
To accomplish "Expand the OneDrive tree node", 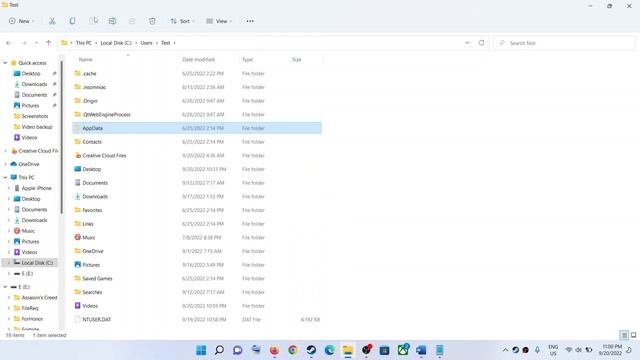I will 5,164.
